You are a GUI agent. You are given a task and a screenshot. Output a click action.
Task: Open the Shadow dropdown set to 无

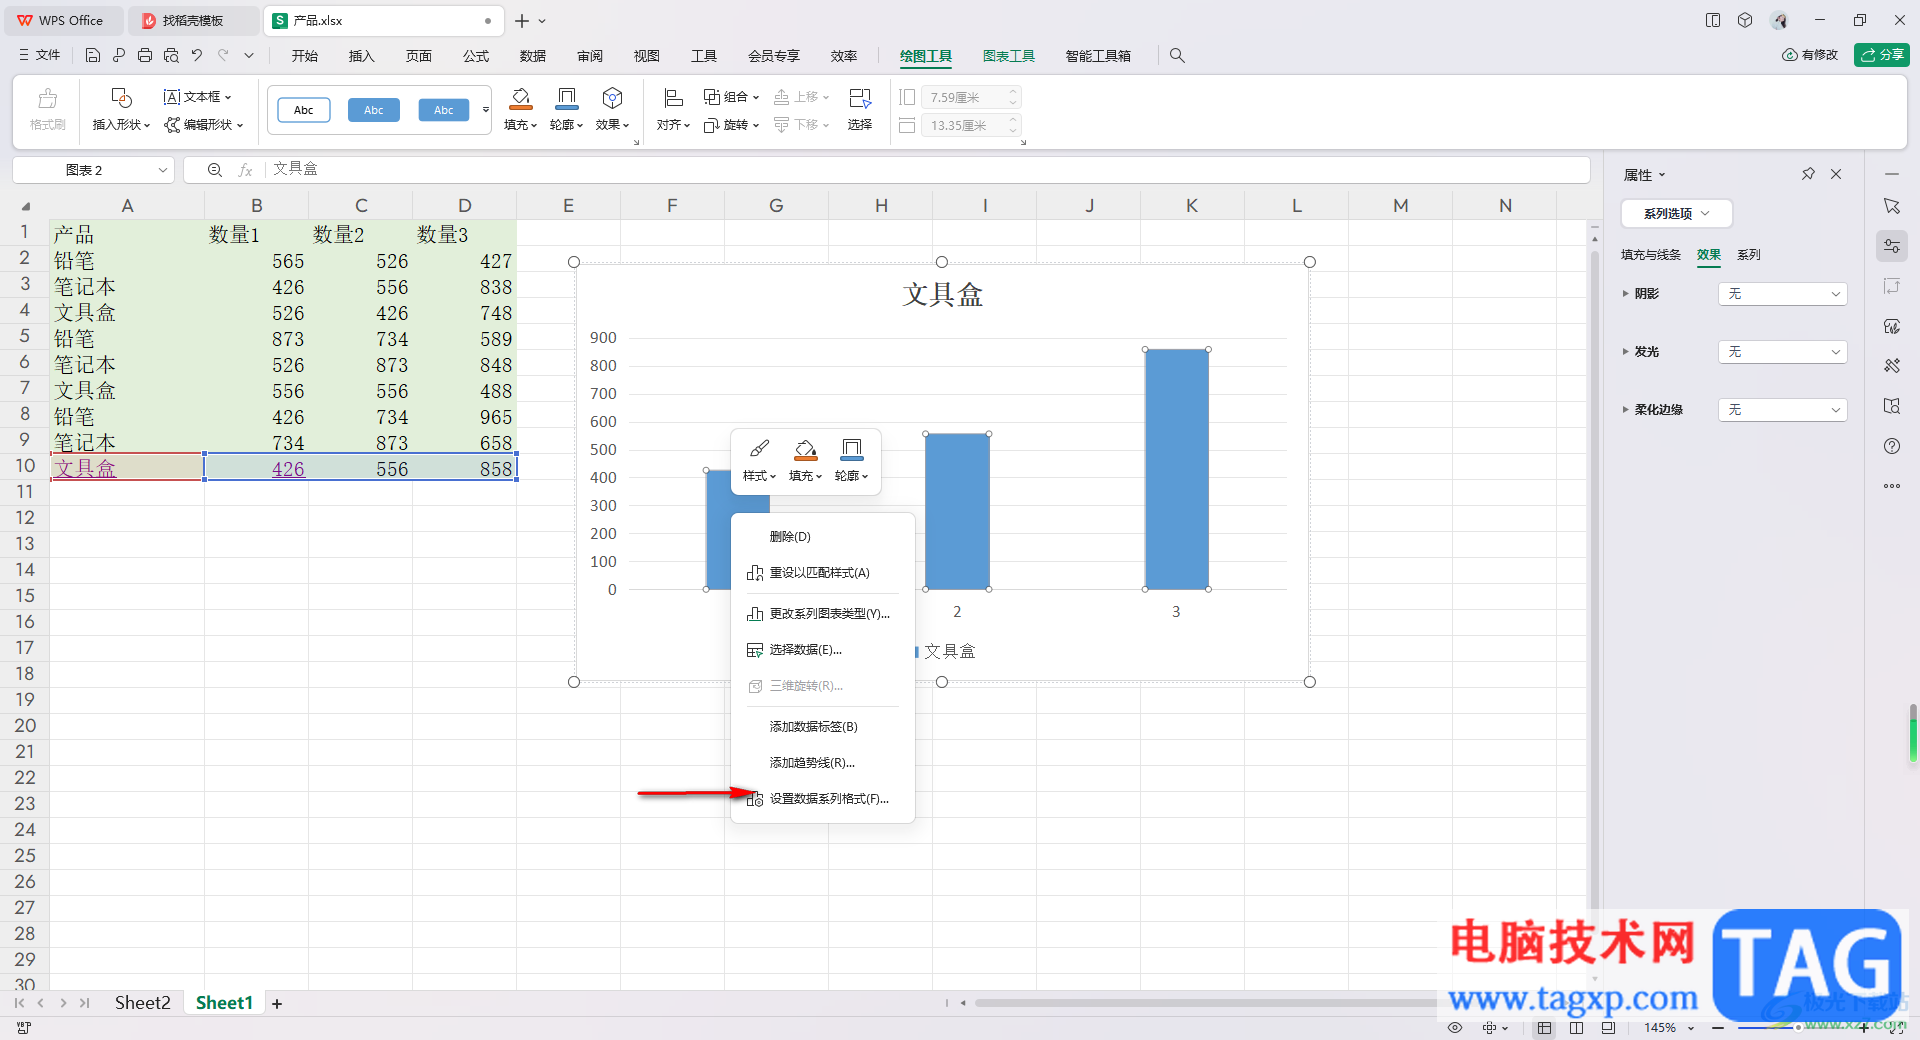click(x=1782, y=294)
